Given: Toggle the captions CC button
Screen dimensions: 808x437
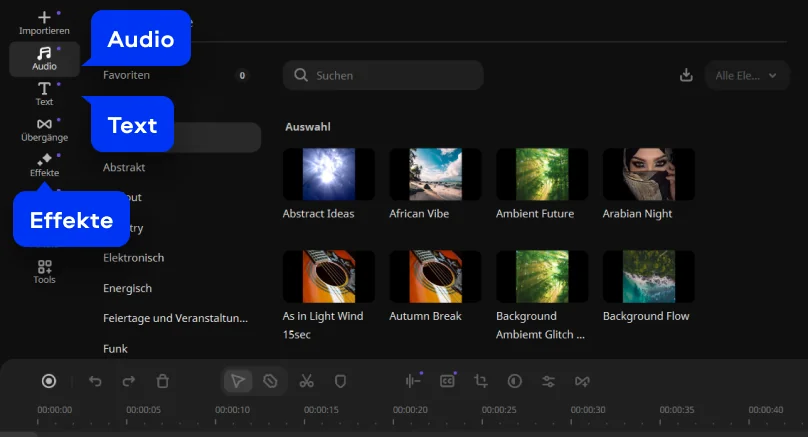Looking at the screenshot, I should pos(447,381).
